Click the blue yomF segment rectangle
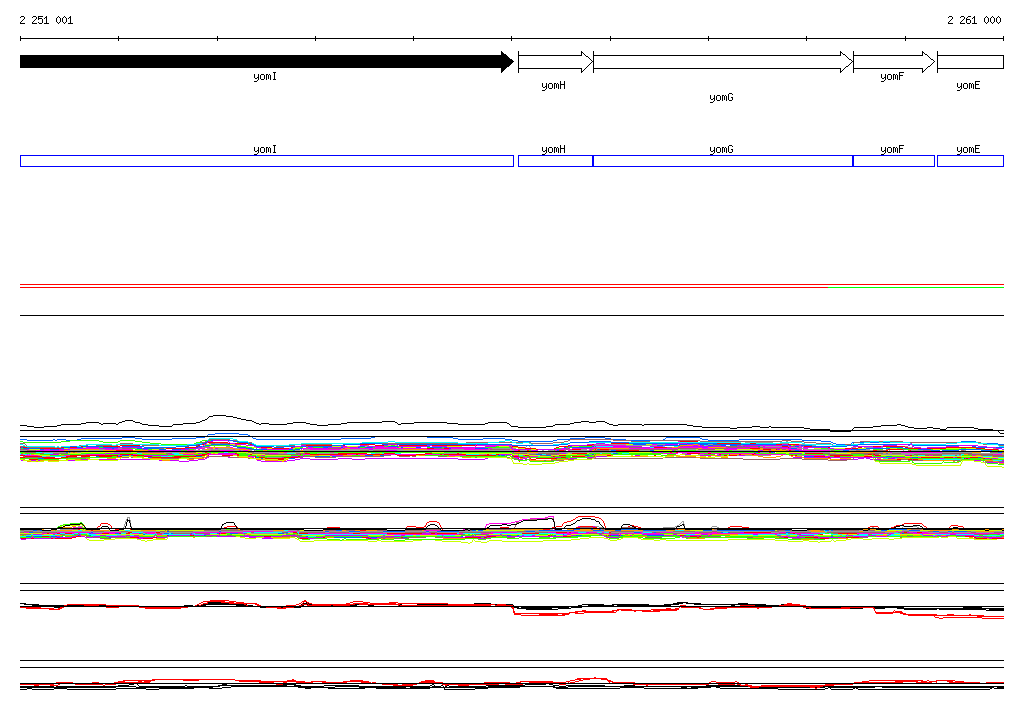Image resolution: width=1024 pixels, height=714 pixels. click(894, 161)
